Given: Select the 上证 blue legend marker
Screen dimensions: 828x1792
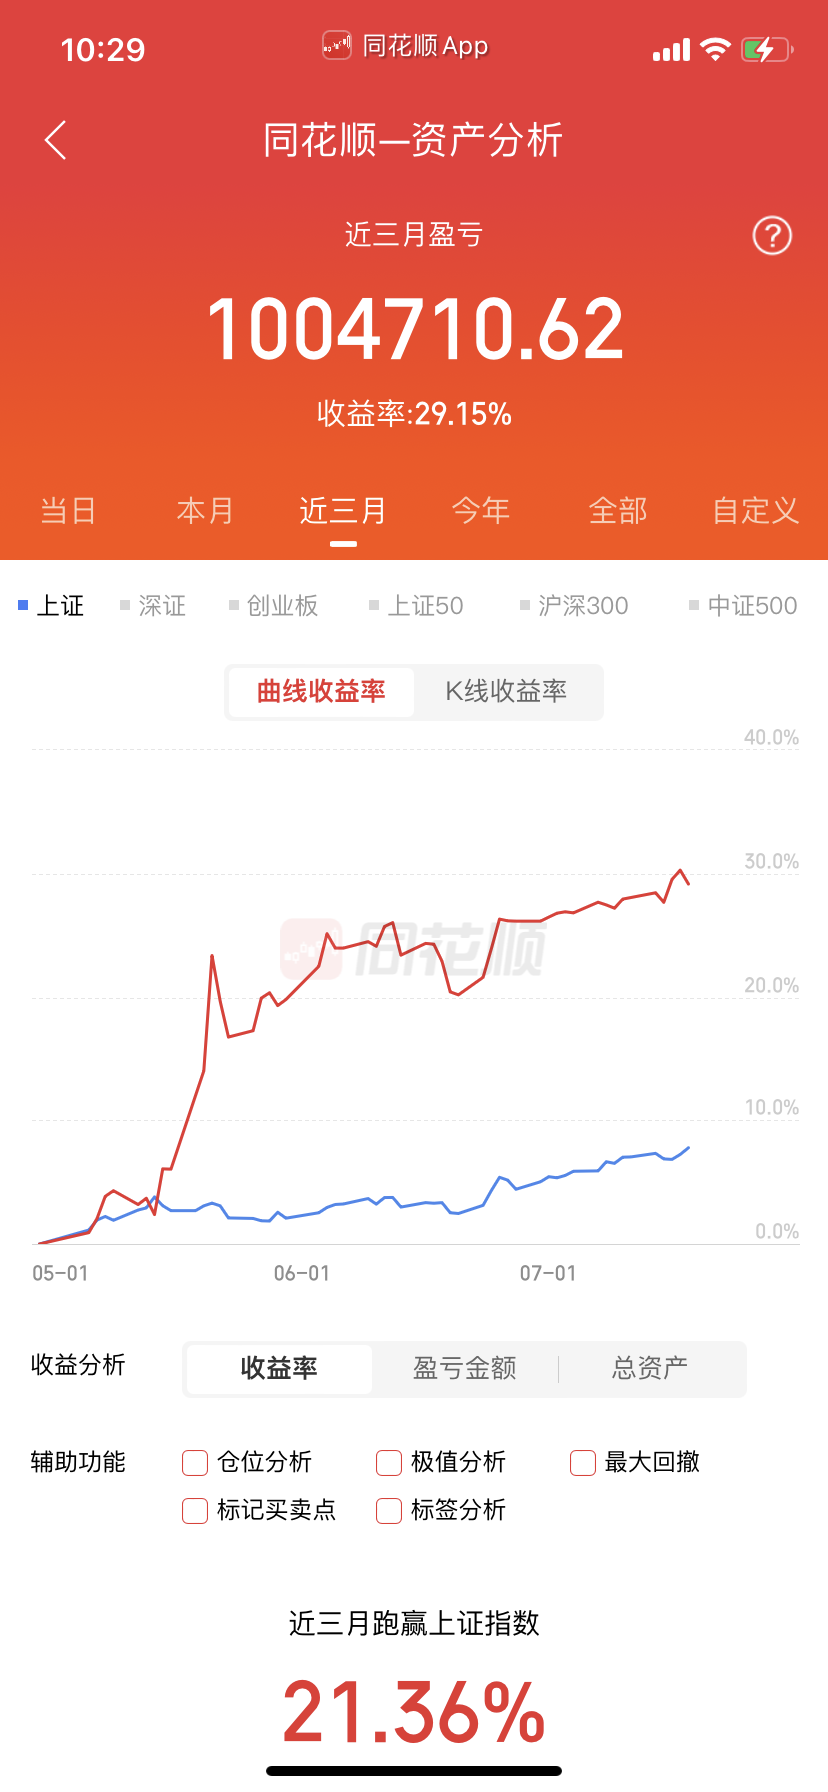Looking at the screenshot, I should pyautogui.click(x=23, y=605).
